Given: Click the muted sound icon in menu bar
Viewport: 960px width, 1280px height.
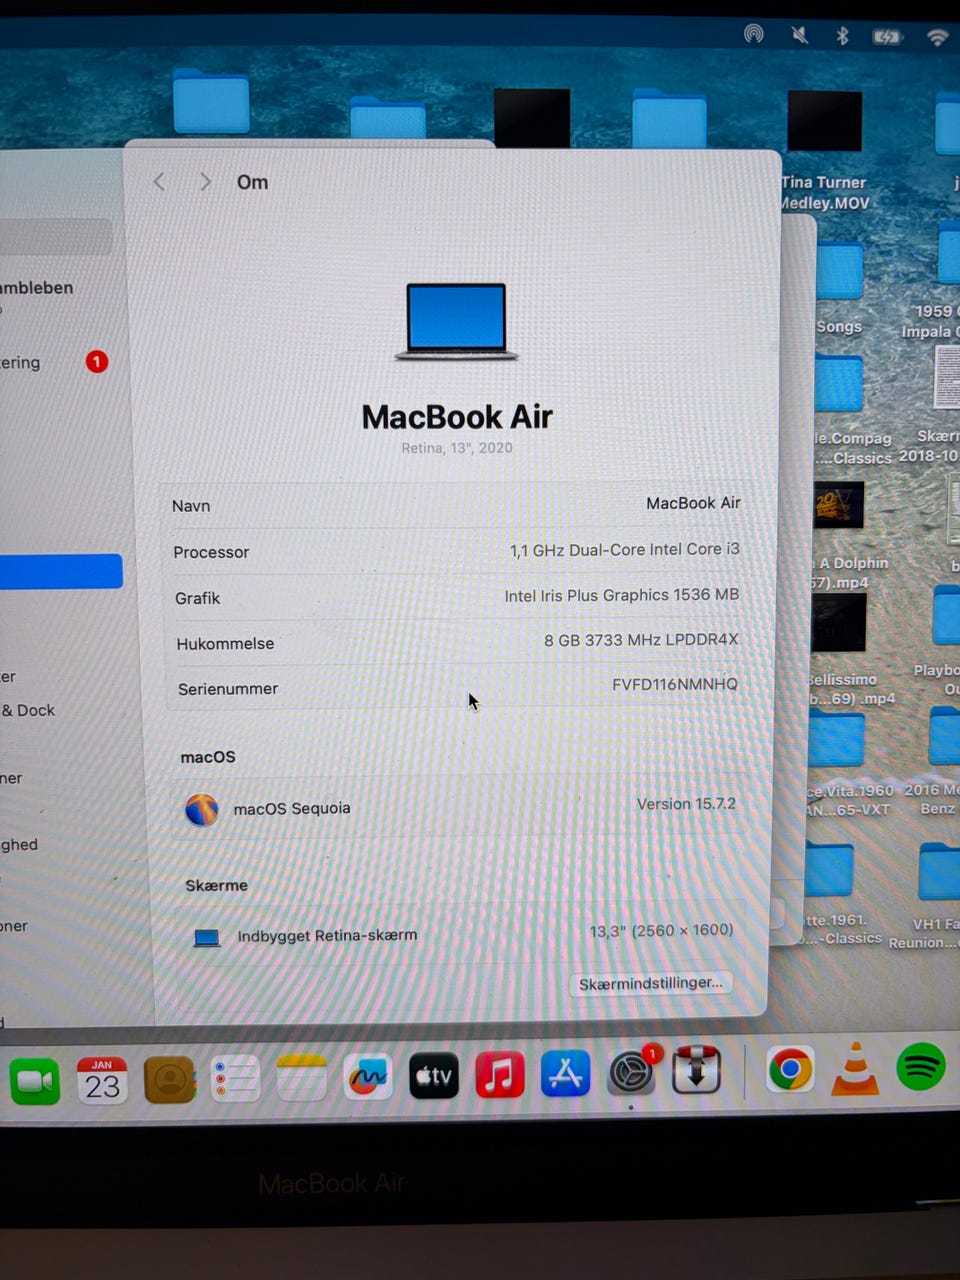Looking at the screenshot, I should click(800, 36).
